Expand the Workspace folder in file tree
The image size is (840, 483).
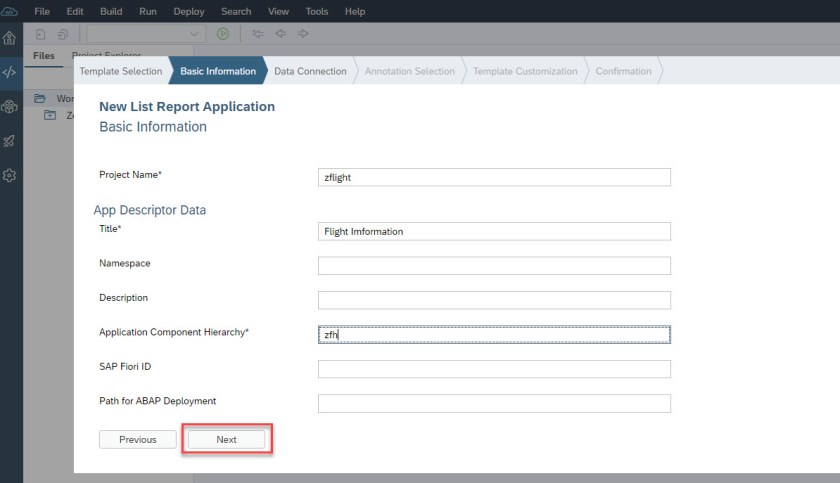coord(40,99)
